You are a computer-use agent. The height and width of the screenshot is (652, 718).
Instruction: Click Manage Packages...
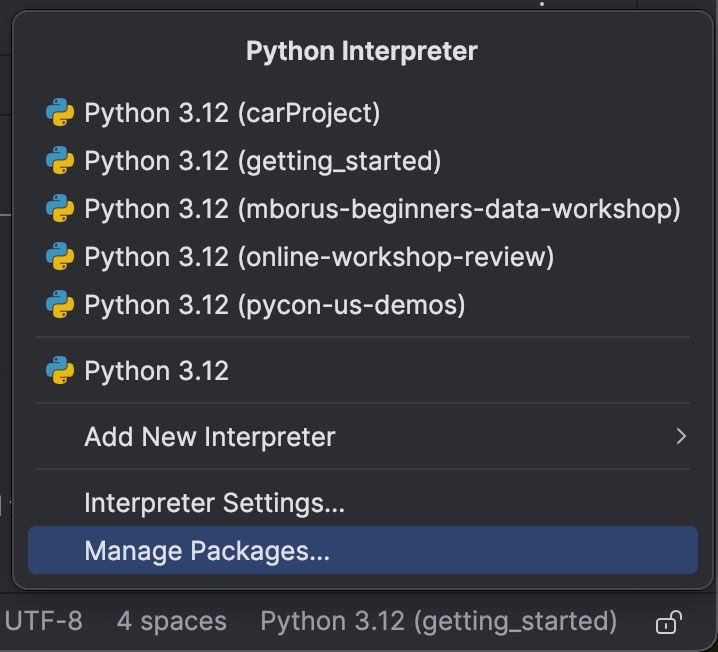207,550
